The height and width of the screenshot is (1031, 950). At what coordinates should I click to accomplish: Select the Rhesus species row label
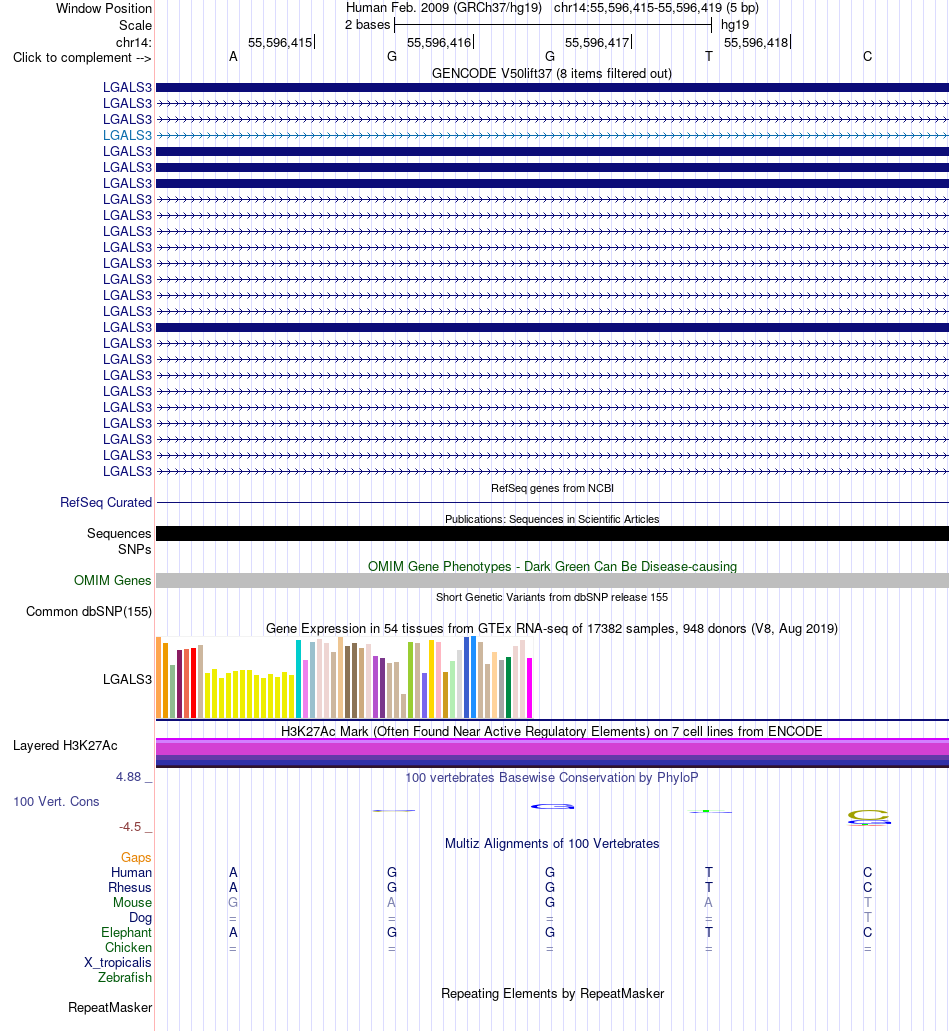coord(130,888)
